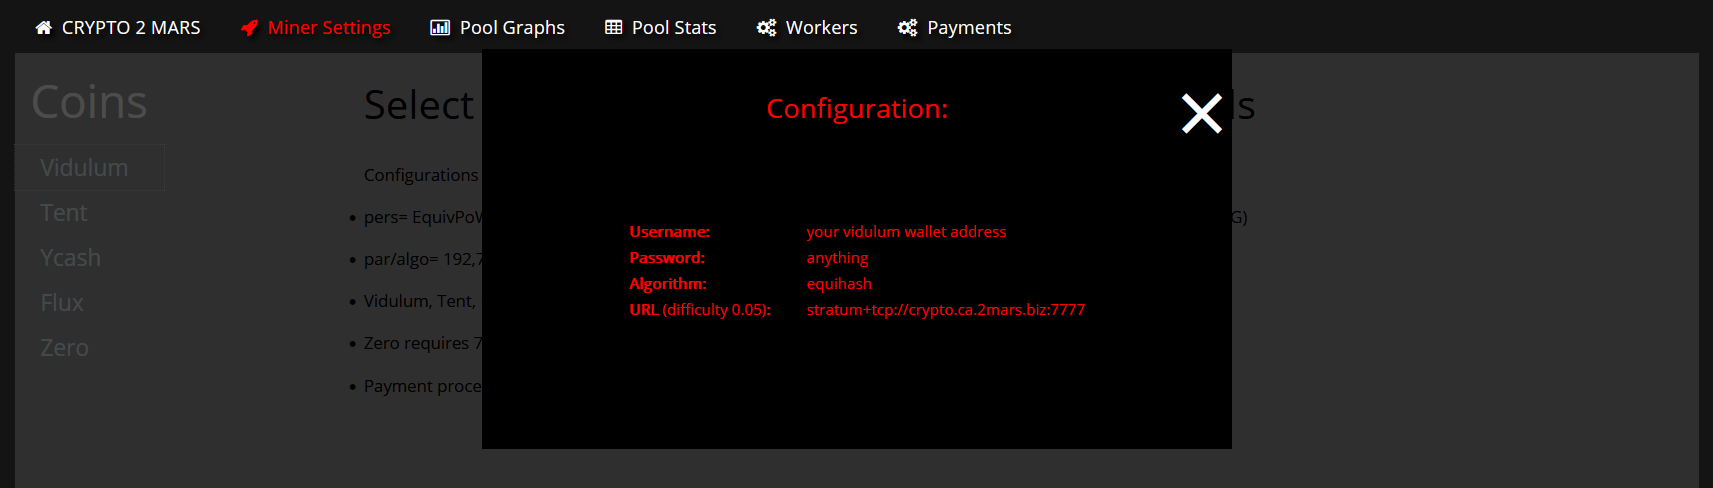Click the 'equihash' algorithm value
Viewport: 1713px width, 488px height.
pos(839,284)
